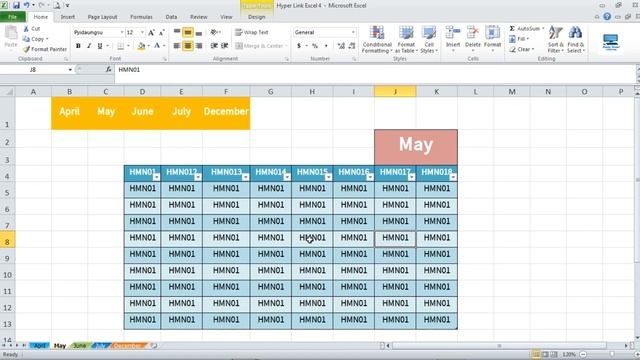
Task: Open Excel Help question mark
Action: coord(607,16)
